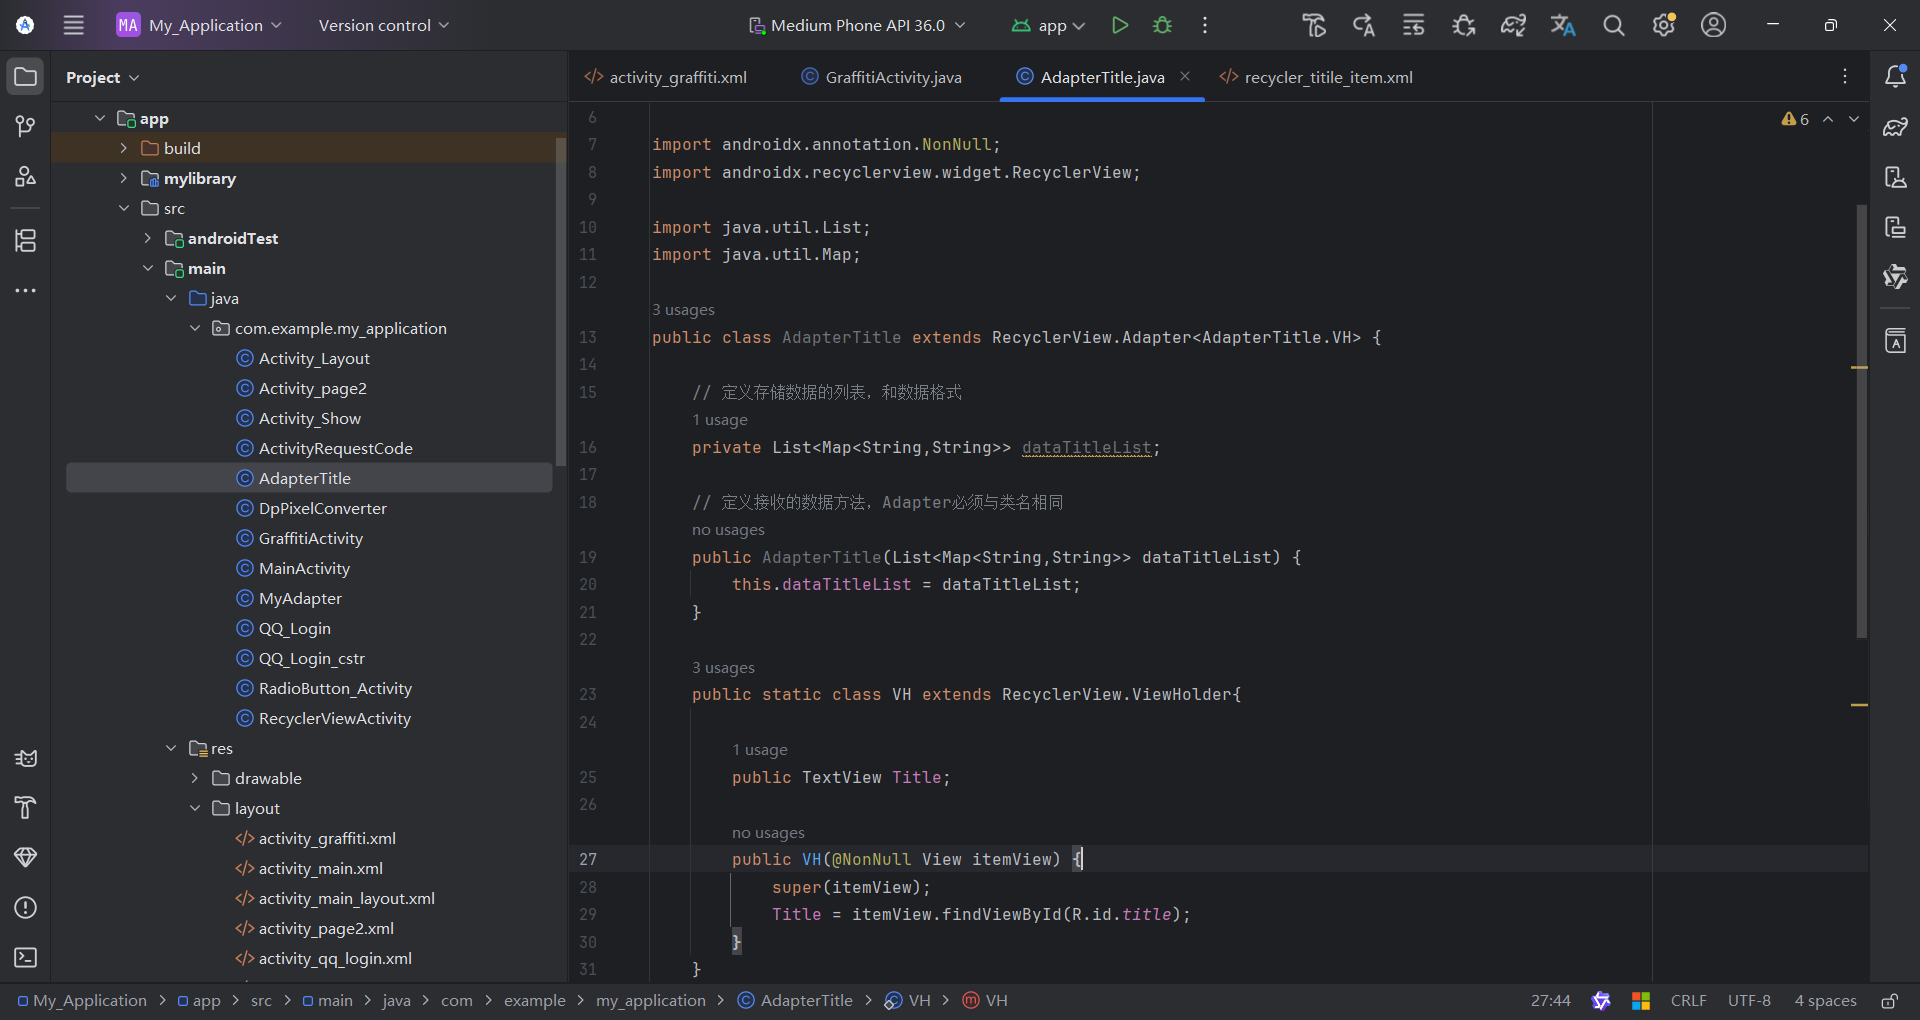The height and width of the screenshot is (1020, 1920).
Task: Open the Search Everywhere magnifier icon
Action: pyautogui.click(x=1613, y=25)
